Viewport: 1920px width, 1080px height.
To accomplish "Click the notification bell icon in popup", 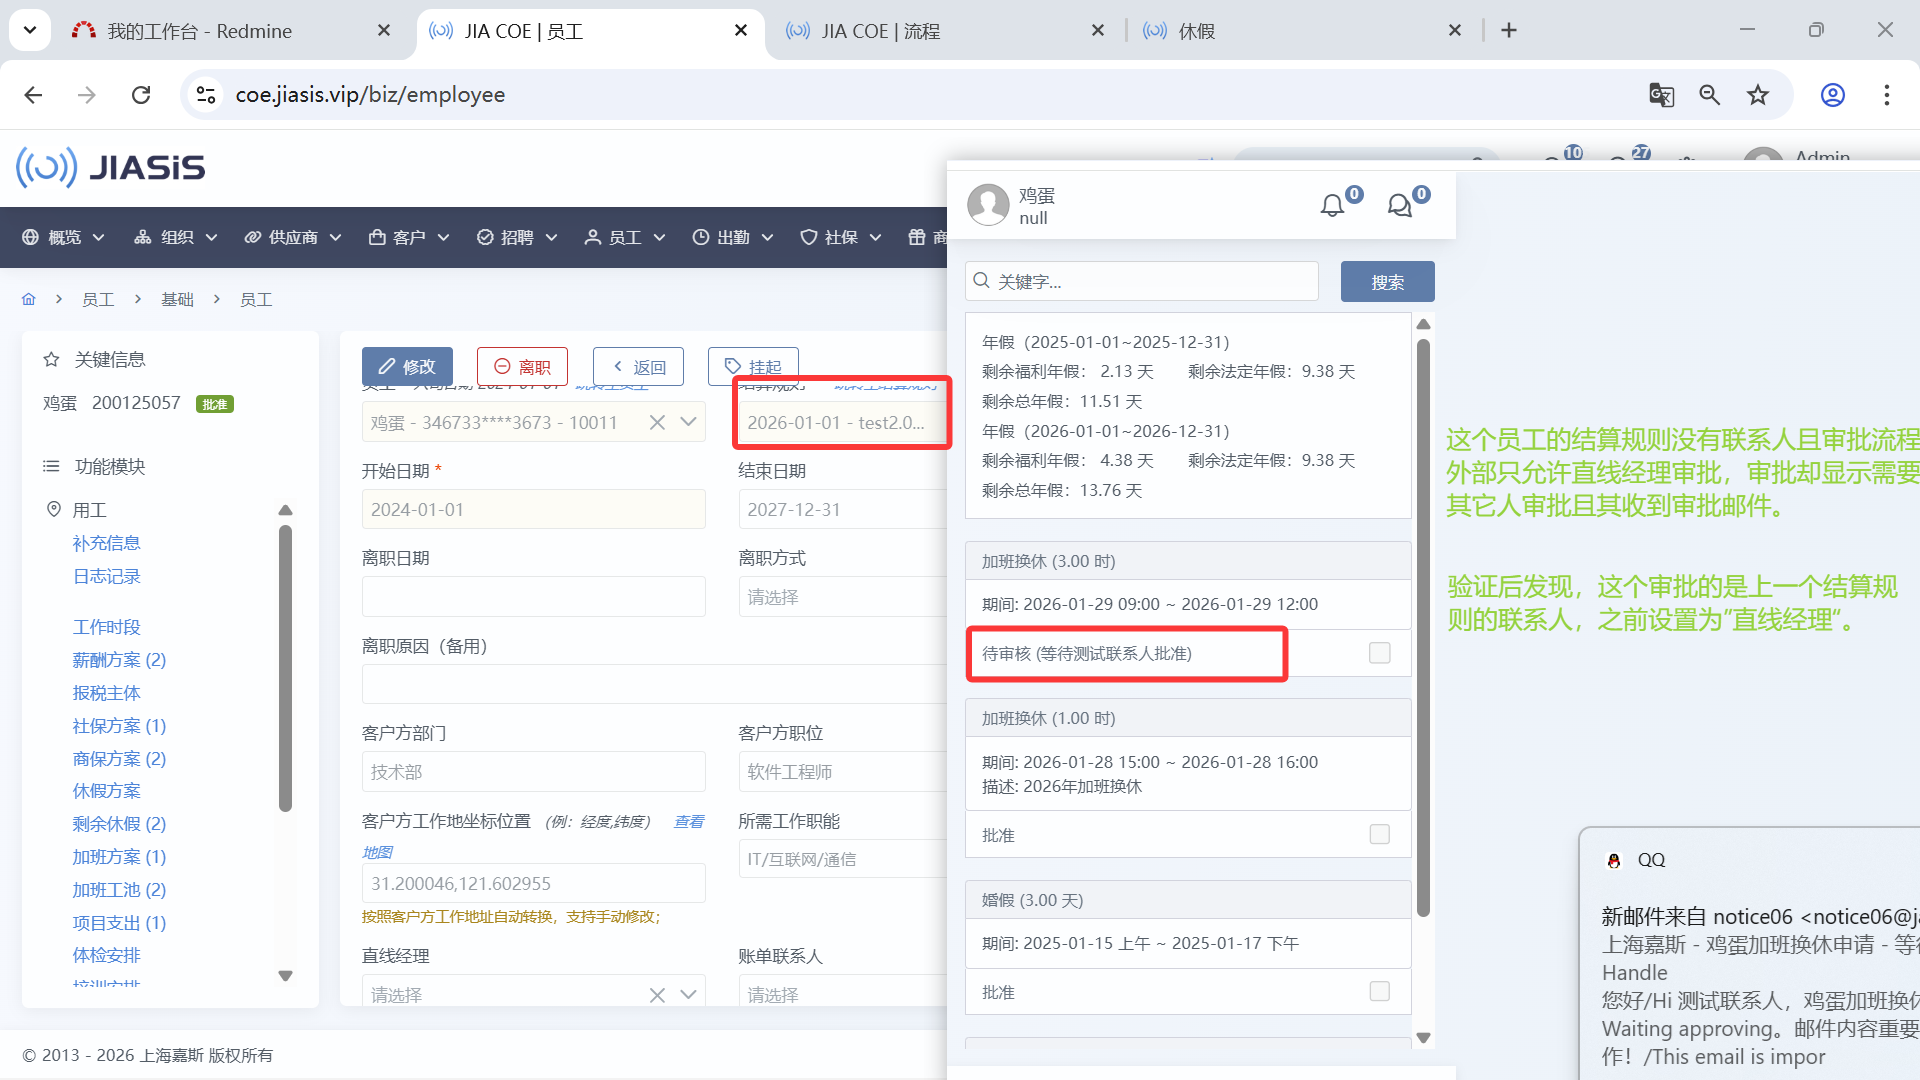I will (1332, 206).
